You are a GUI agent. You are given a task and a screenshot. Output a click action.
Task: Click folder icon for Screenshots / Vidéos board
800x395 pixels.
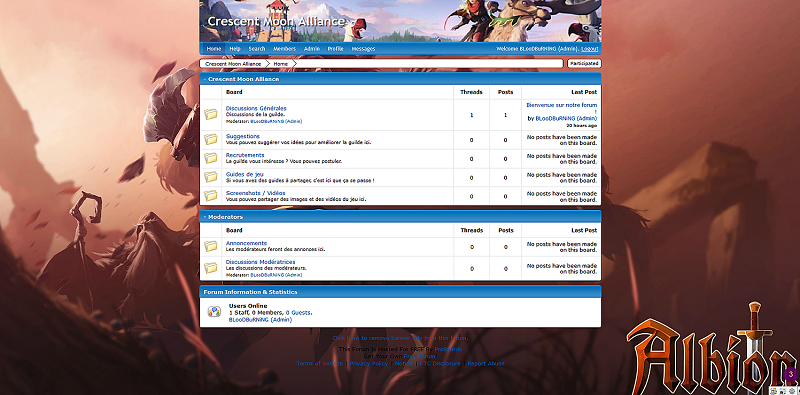click(x=211, y=195)
